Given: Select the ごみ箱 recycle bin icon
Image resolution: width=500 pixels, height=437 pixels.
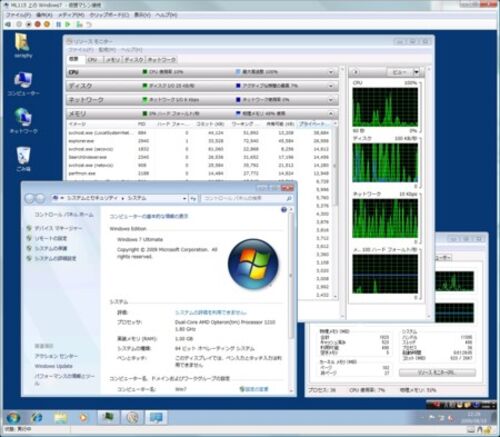Looking at the screenshot, I should 23,159.
